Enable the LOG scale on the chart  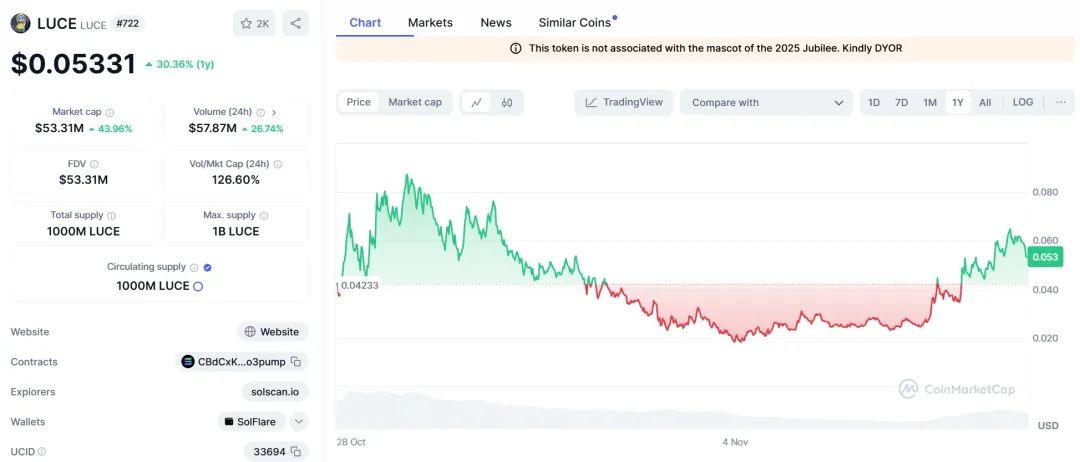click(x=1023, y=102)
